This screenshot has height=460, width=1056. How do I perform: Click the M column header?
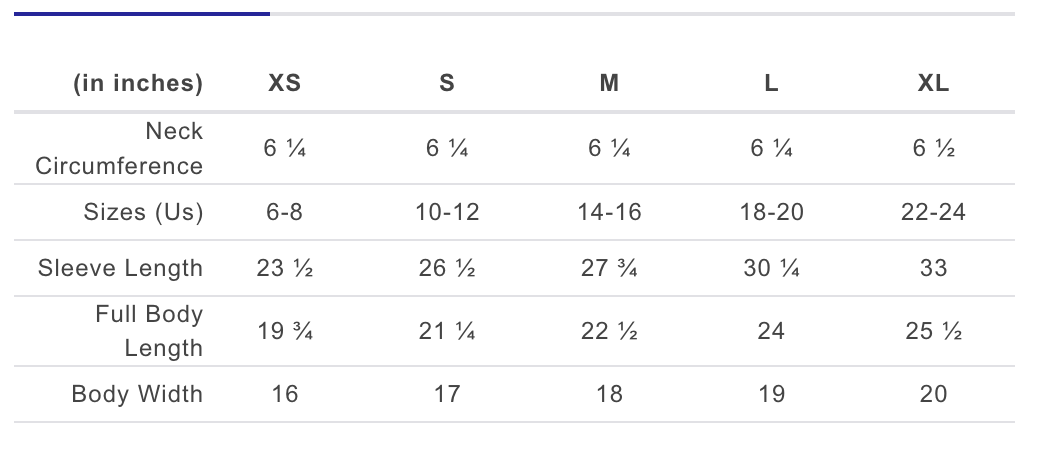(609, 84)
